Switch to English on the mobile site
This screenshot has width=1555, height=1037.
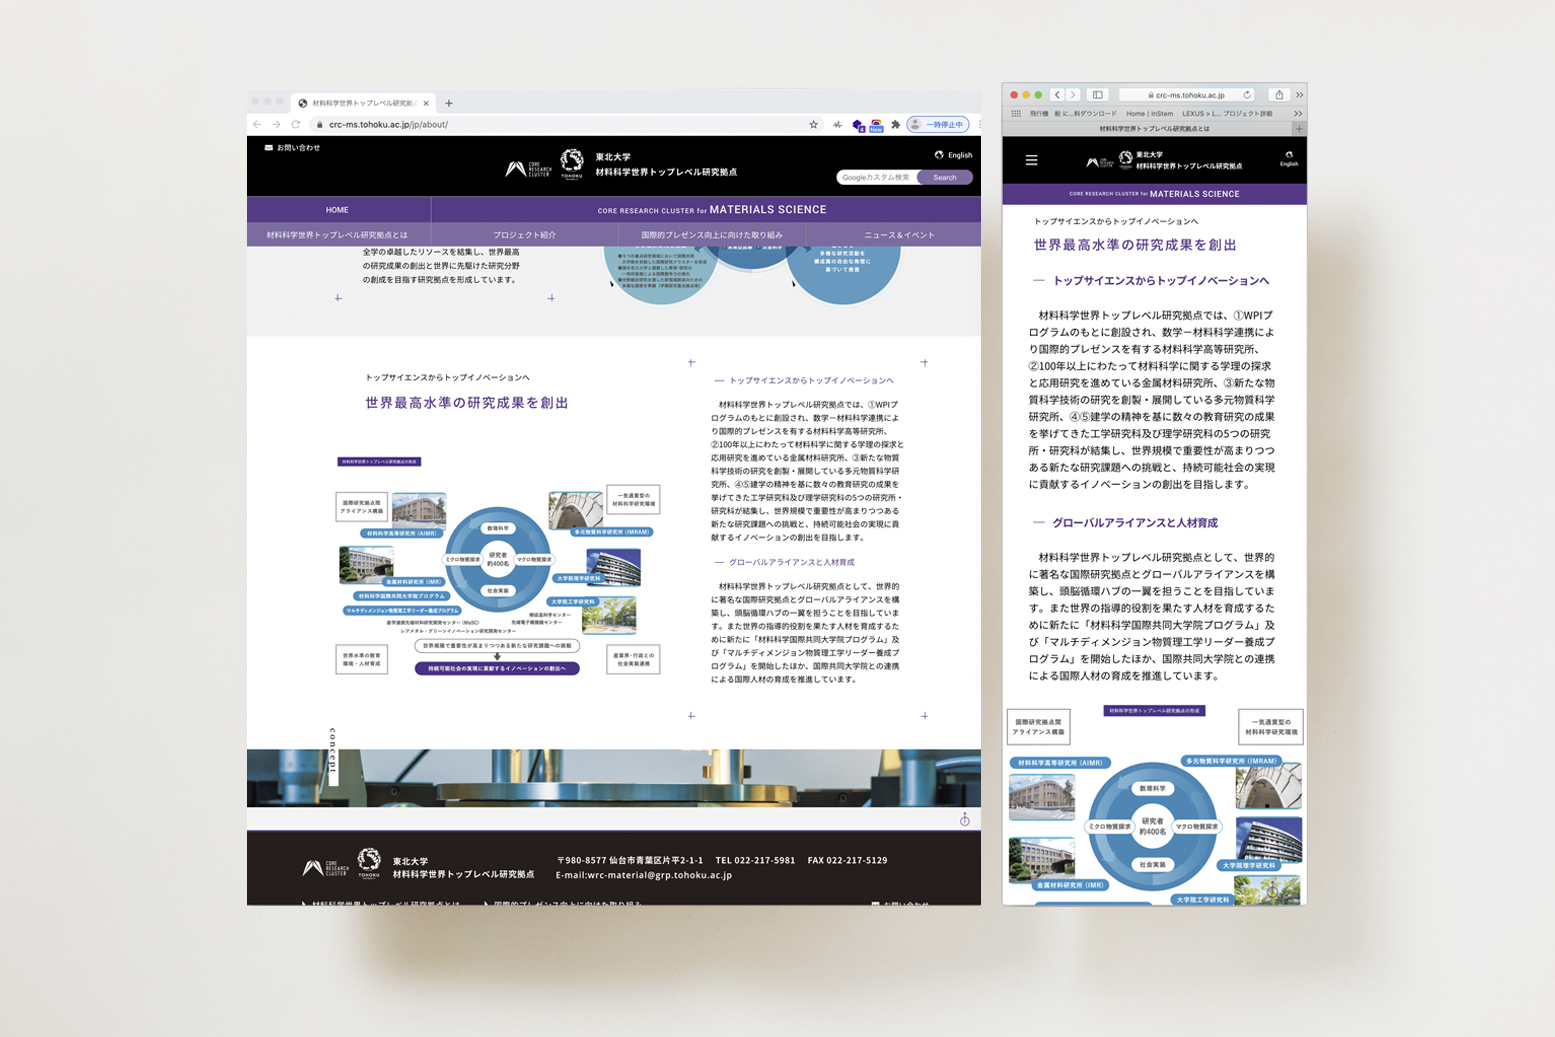pos(1289,159)
